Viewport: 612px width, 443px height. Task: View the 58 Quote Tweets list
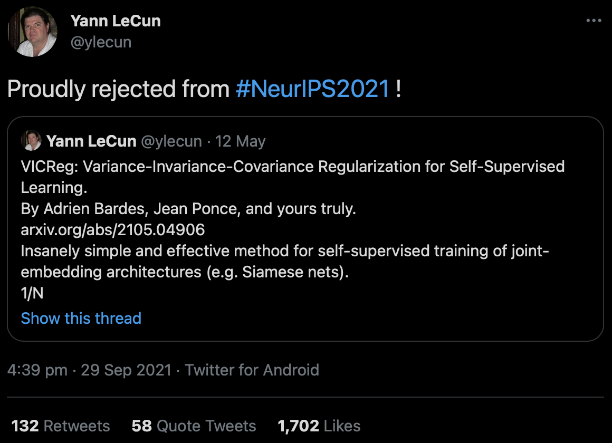click(x=193, y=425)
